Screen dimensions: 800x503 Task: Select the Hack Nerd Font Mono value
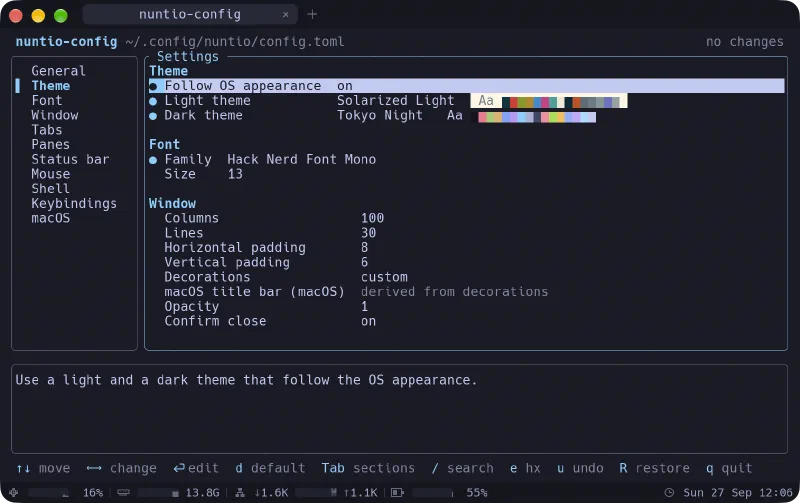302,159
